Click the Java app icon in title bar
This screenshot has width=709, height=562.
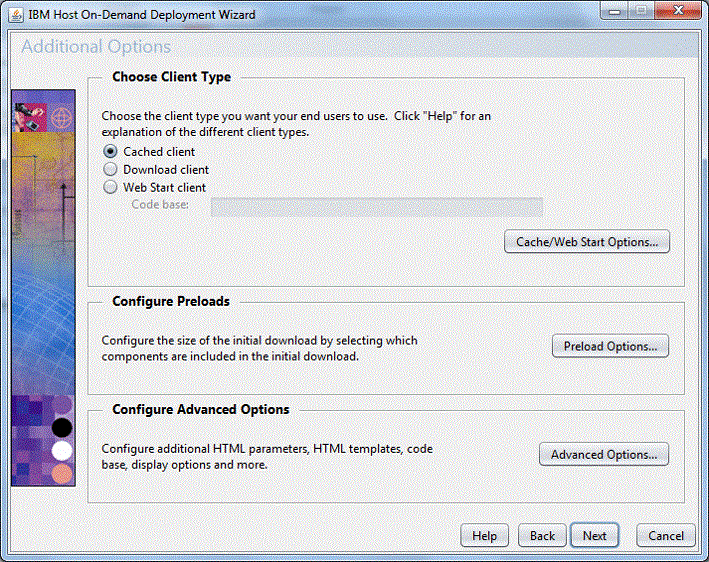click(x=14, y=15)
